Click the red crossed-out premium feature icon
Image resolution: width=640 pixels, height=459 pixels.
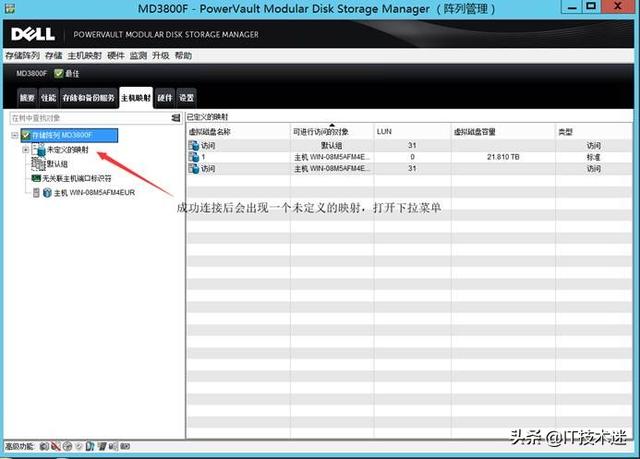56,446
